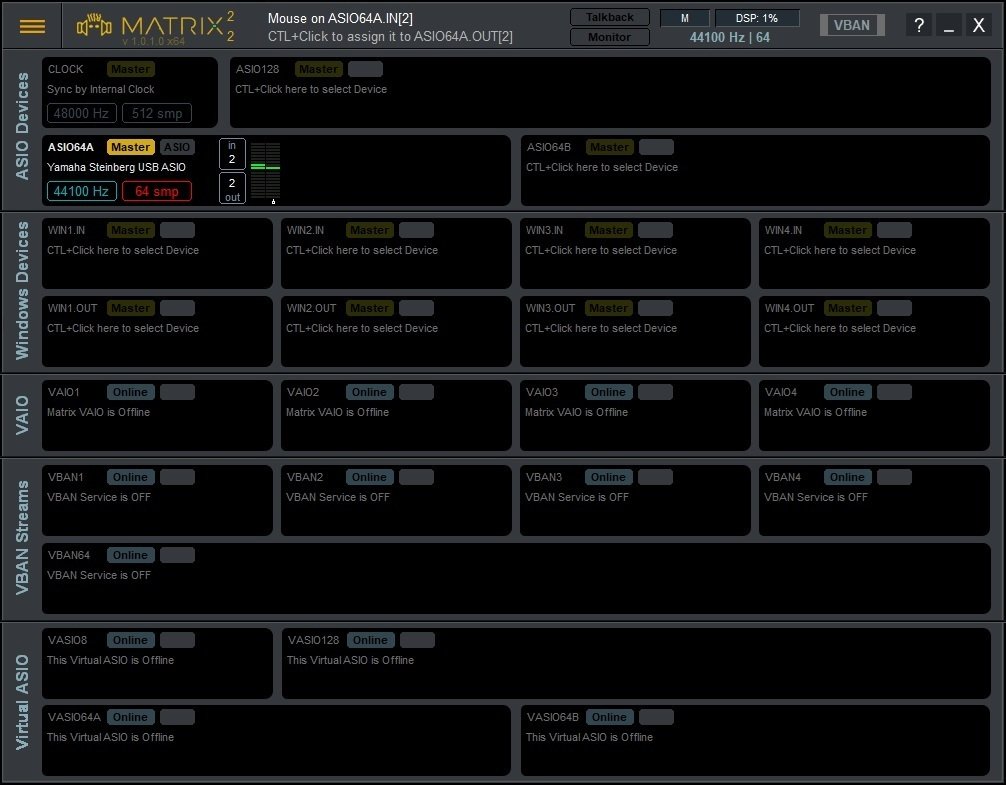Click the VAIO section label
Image resolution: width=1006 pixels, height=785 pixels.
(x=22, y=415)
